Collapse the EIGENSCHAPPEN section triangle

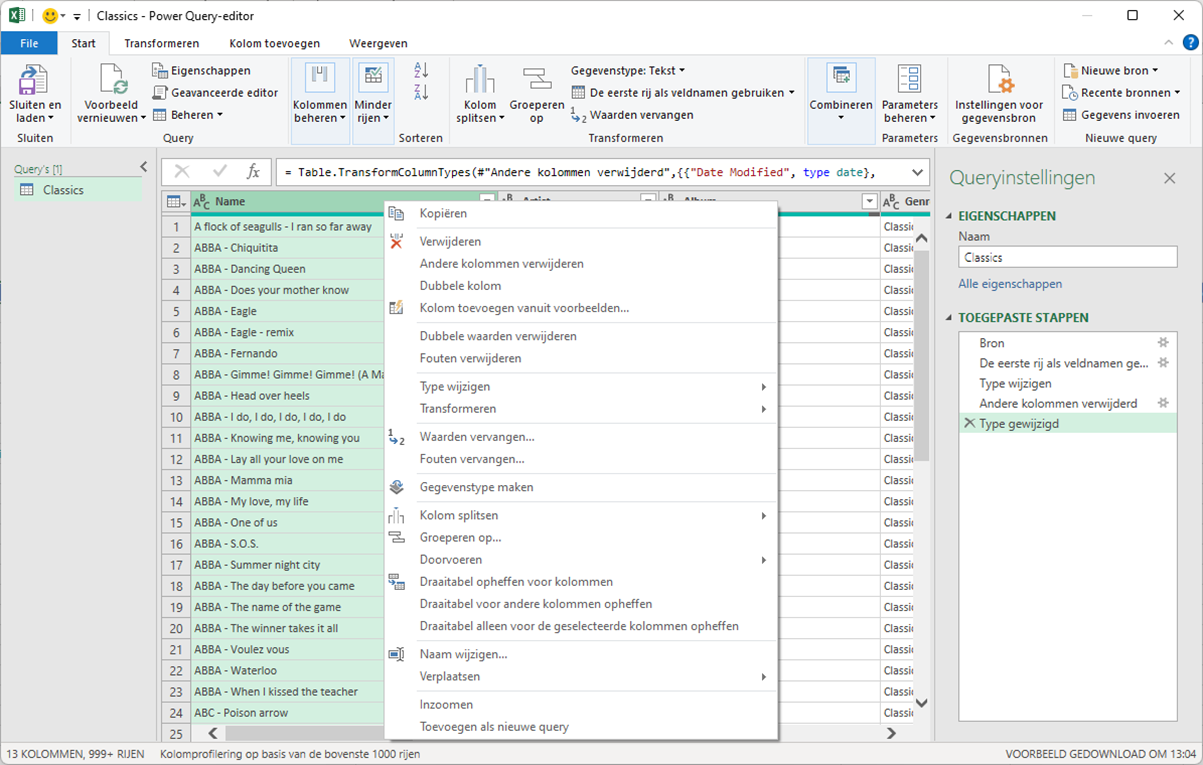950,216
